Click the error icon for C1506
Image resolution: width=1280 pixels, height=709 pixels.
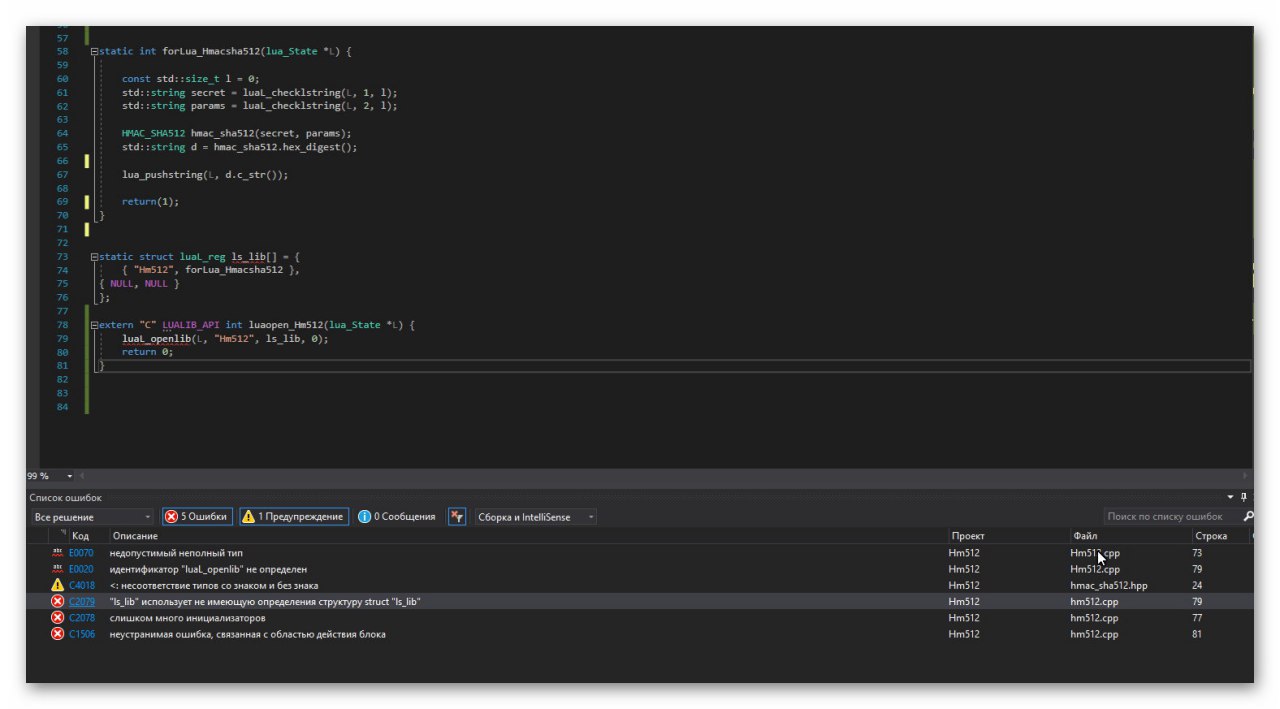57,634
